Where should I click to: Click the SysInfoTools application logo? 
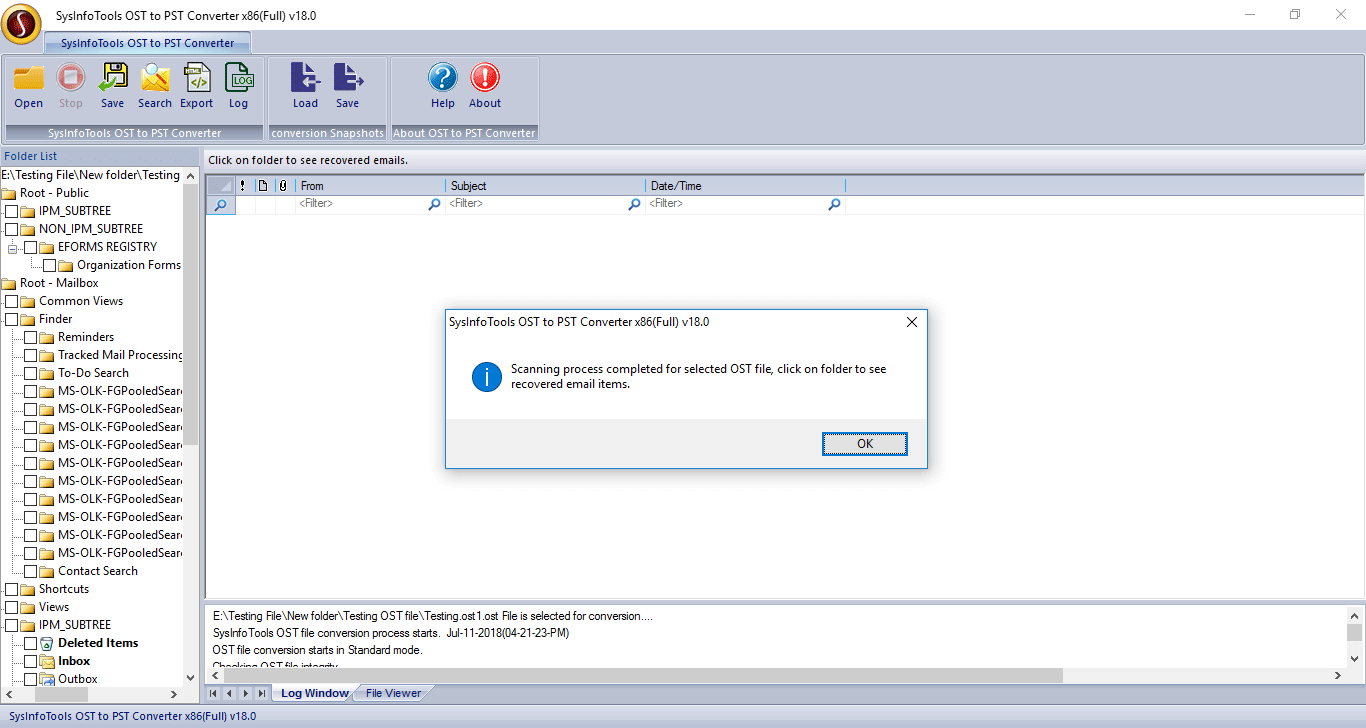[20, 24]
